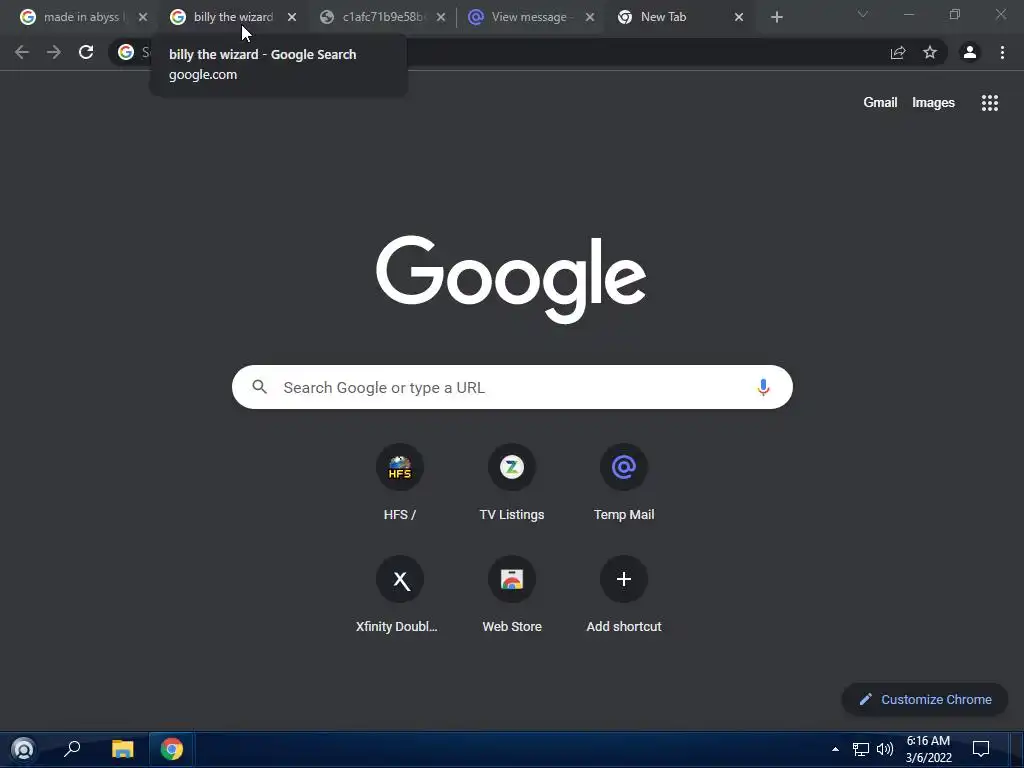Go forward to next page

click(54, 52)
